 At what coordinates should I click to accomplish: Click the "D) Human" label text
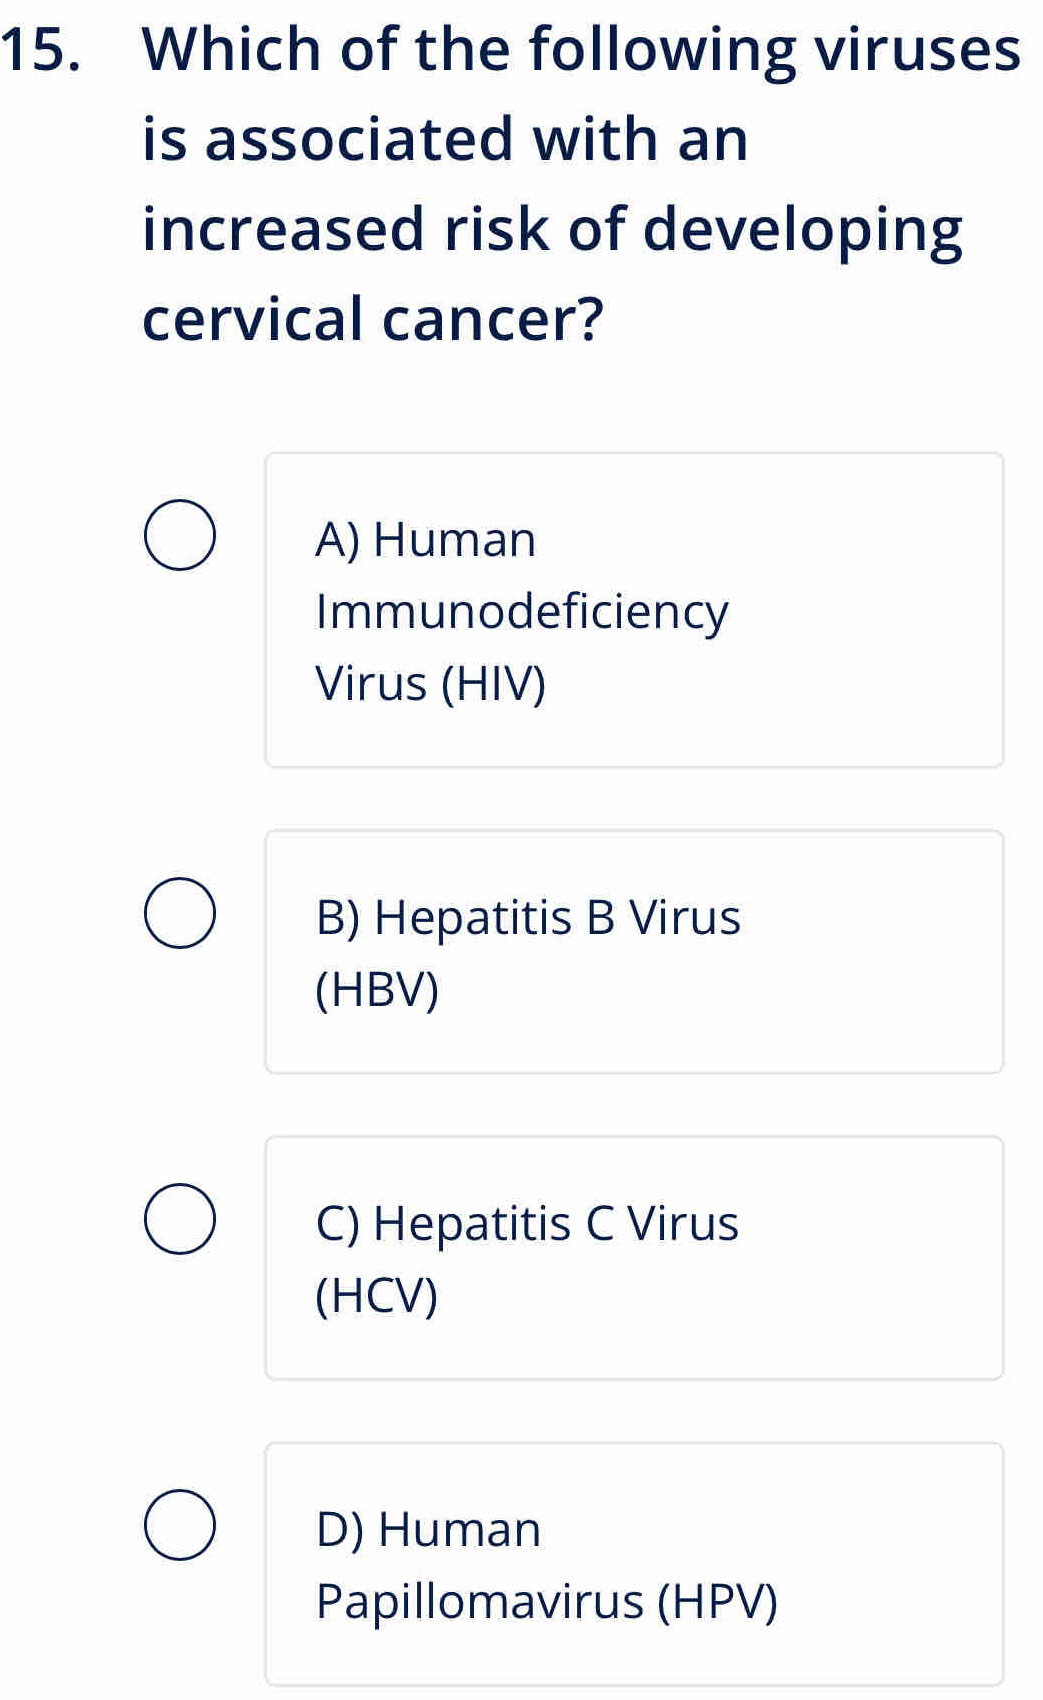pos(428,1529)
